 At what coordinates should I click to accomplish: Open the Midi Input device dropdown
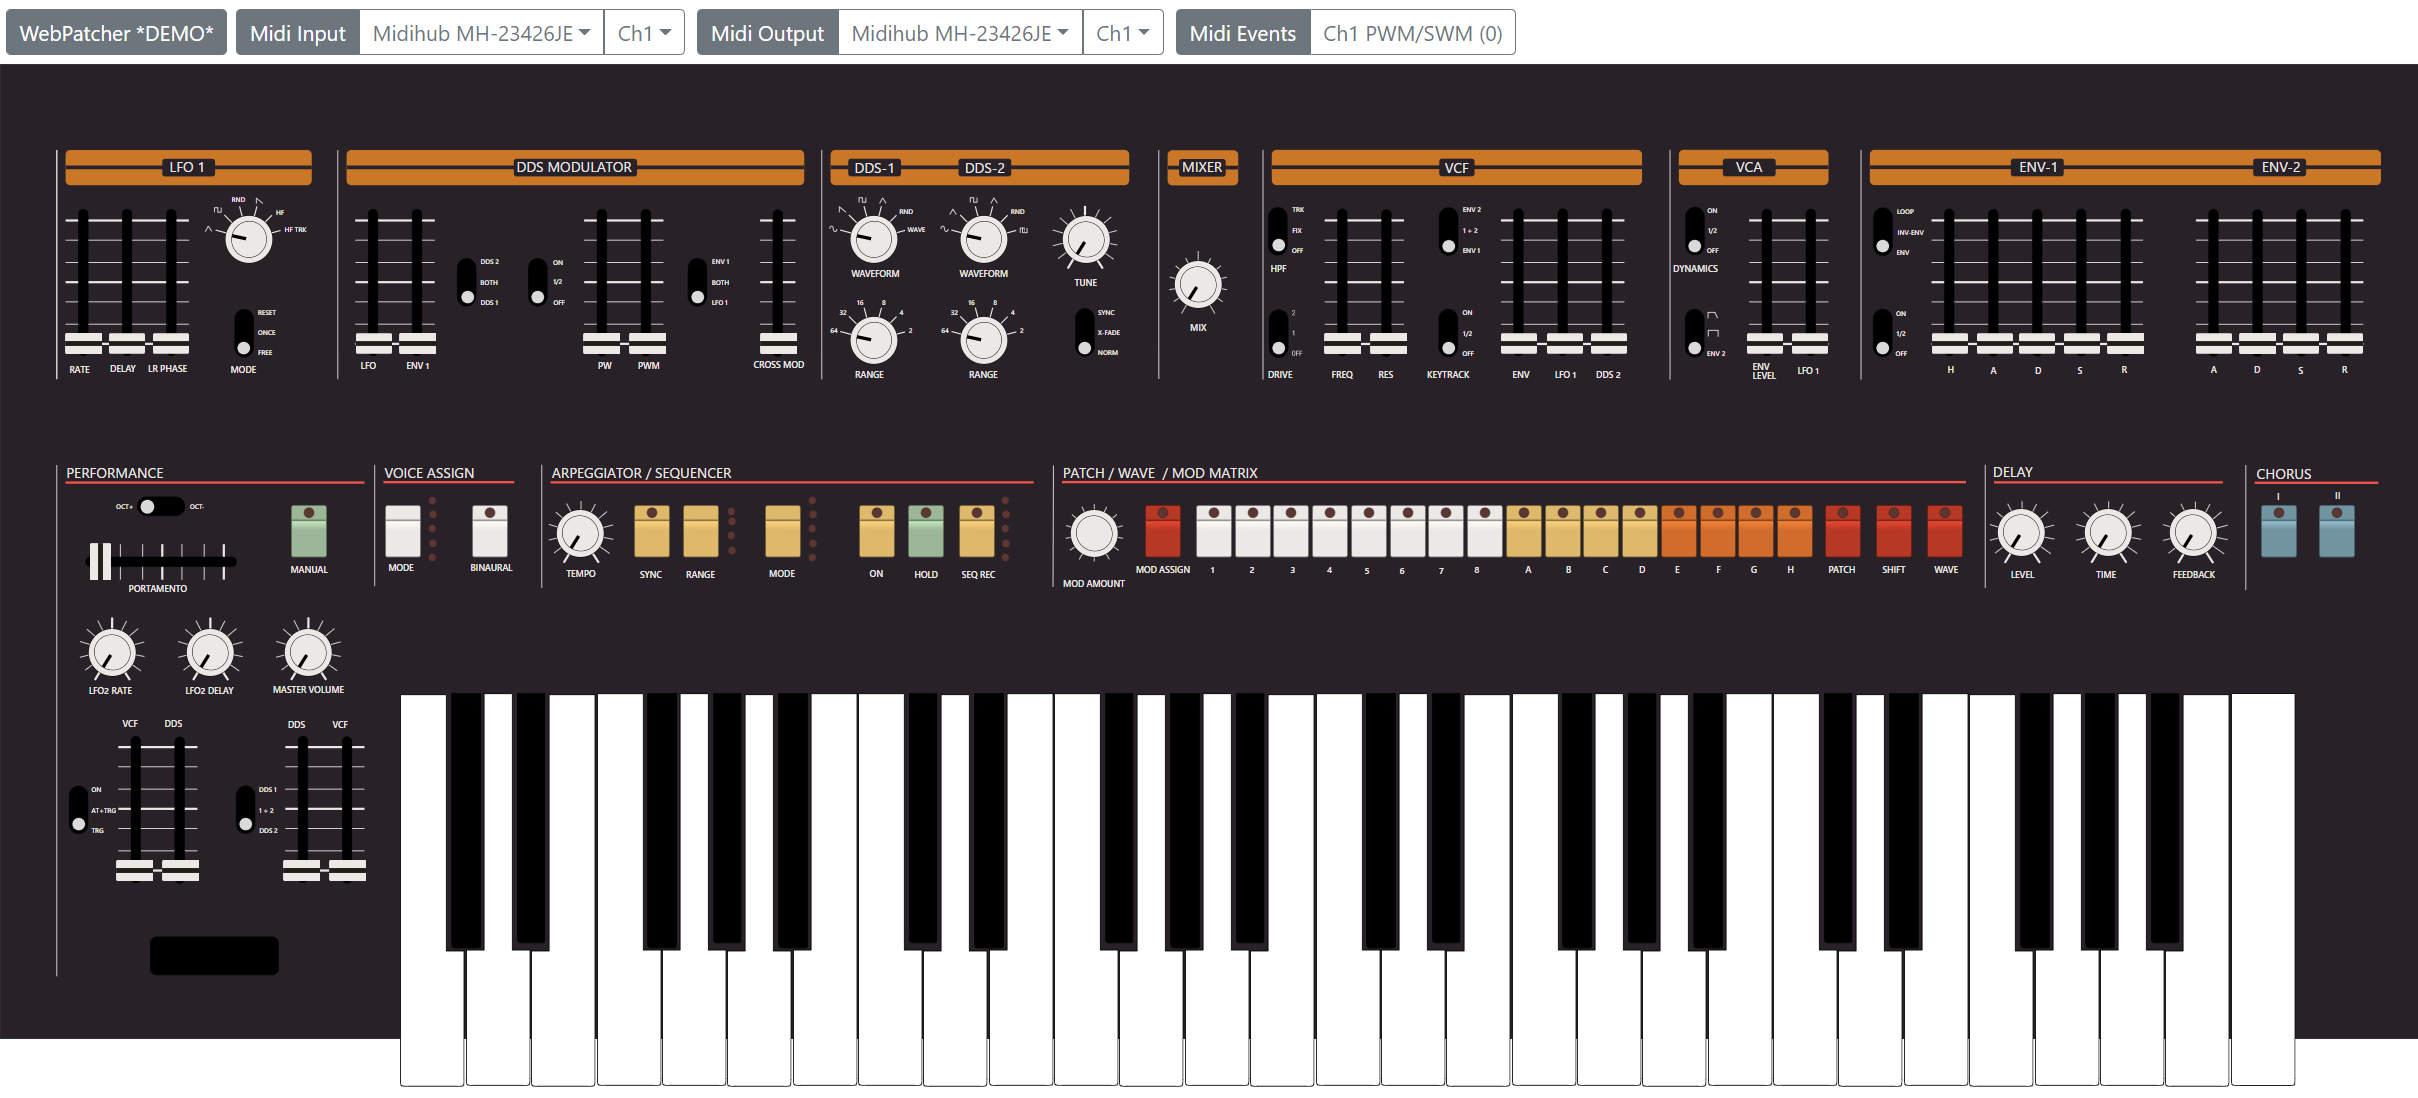(481, 33)
